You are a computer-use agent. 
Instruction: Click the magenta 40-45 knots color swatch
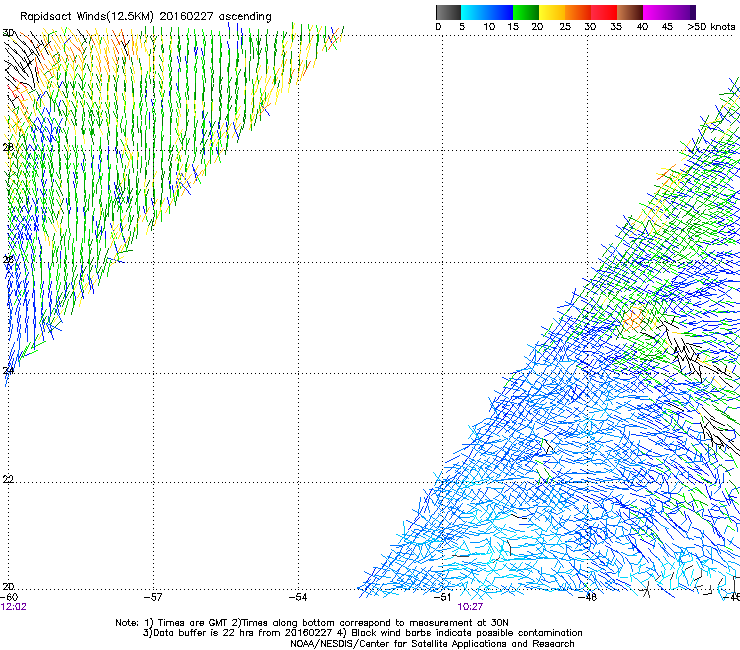click(x=656, y=12)
